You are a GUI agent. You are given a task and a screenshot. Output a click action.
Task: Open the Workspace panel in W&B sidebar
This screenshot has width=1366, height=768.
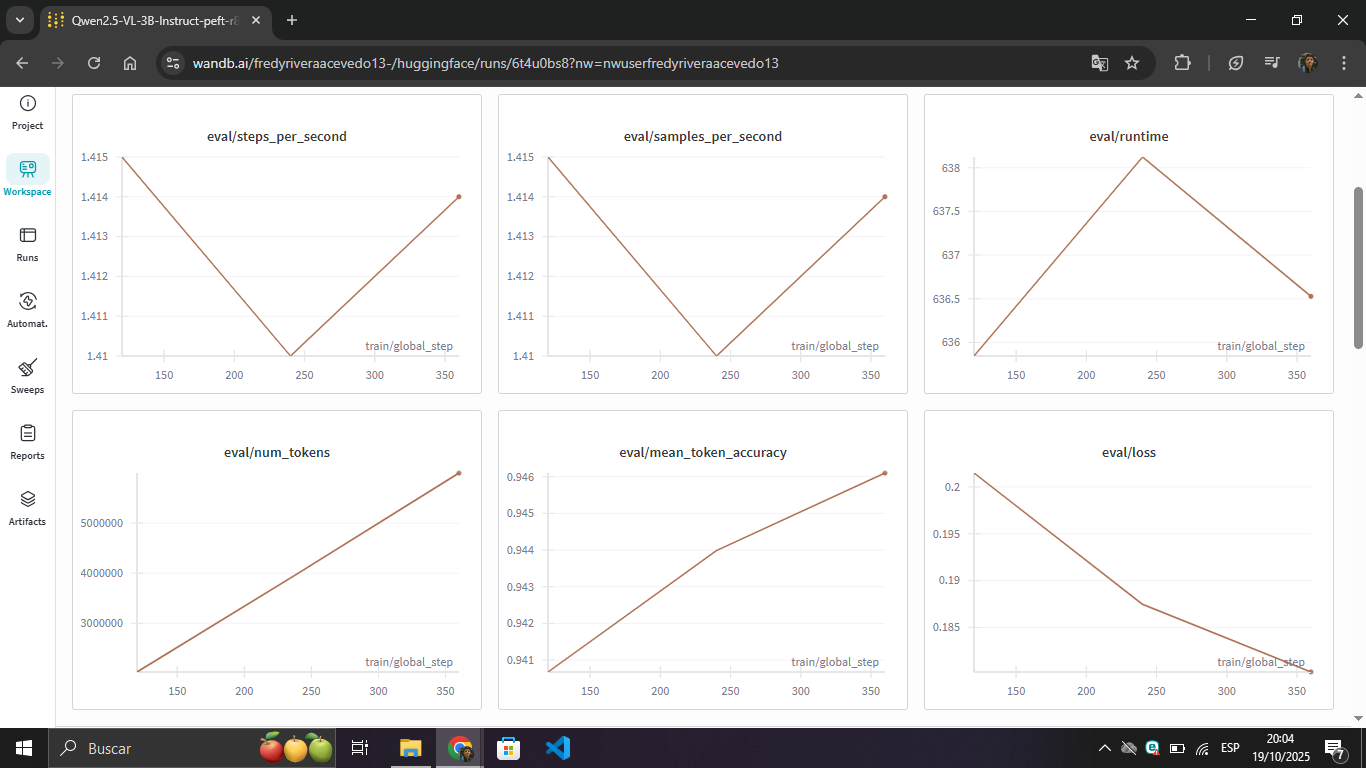click(x=27, y=173)
